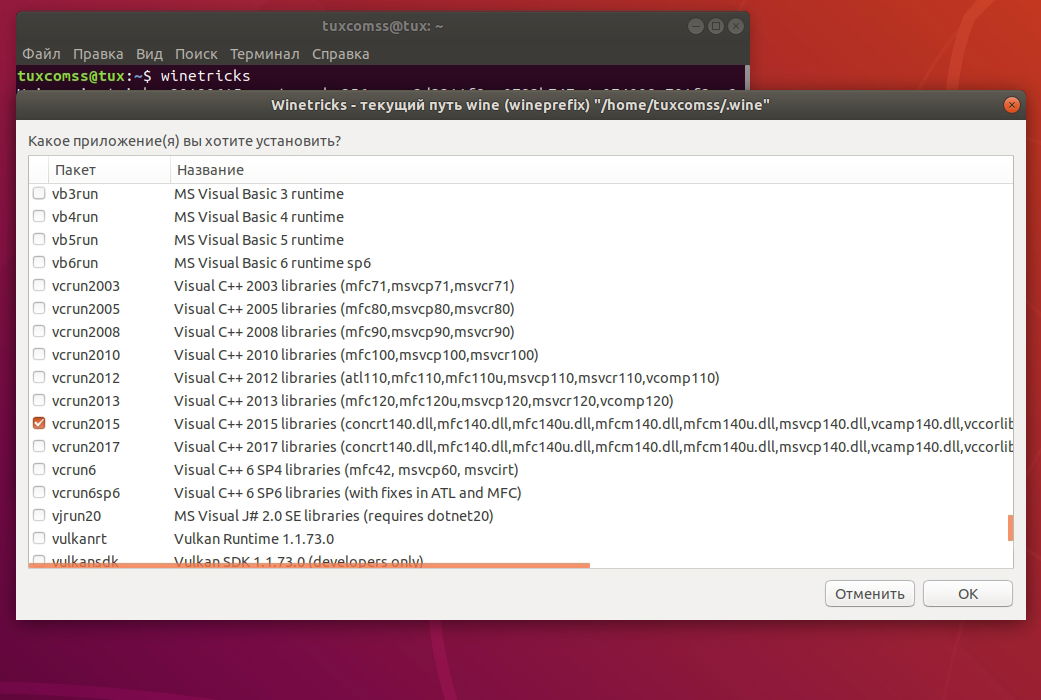This screenshot has height=700, width=1041.
Task: Select 'Visual C++ 2012 libraries' row
Action: (x=521, y=378)
